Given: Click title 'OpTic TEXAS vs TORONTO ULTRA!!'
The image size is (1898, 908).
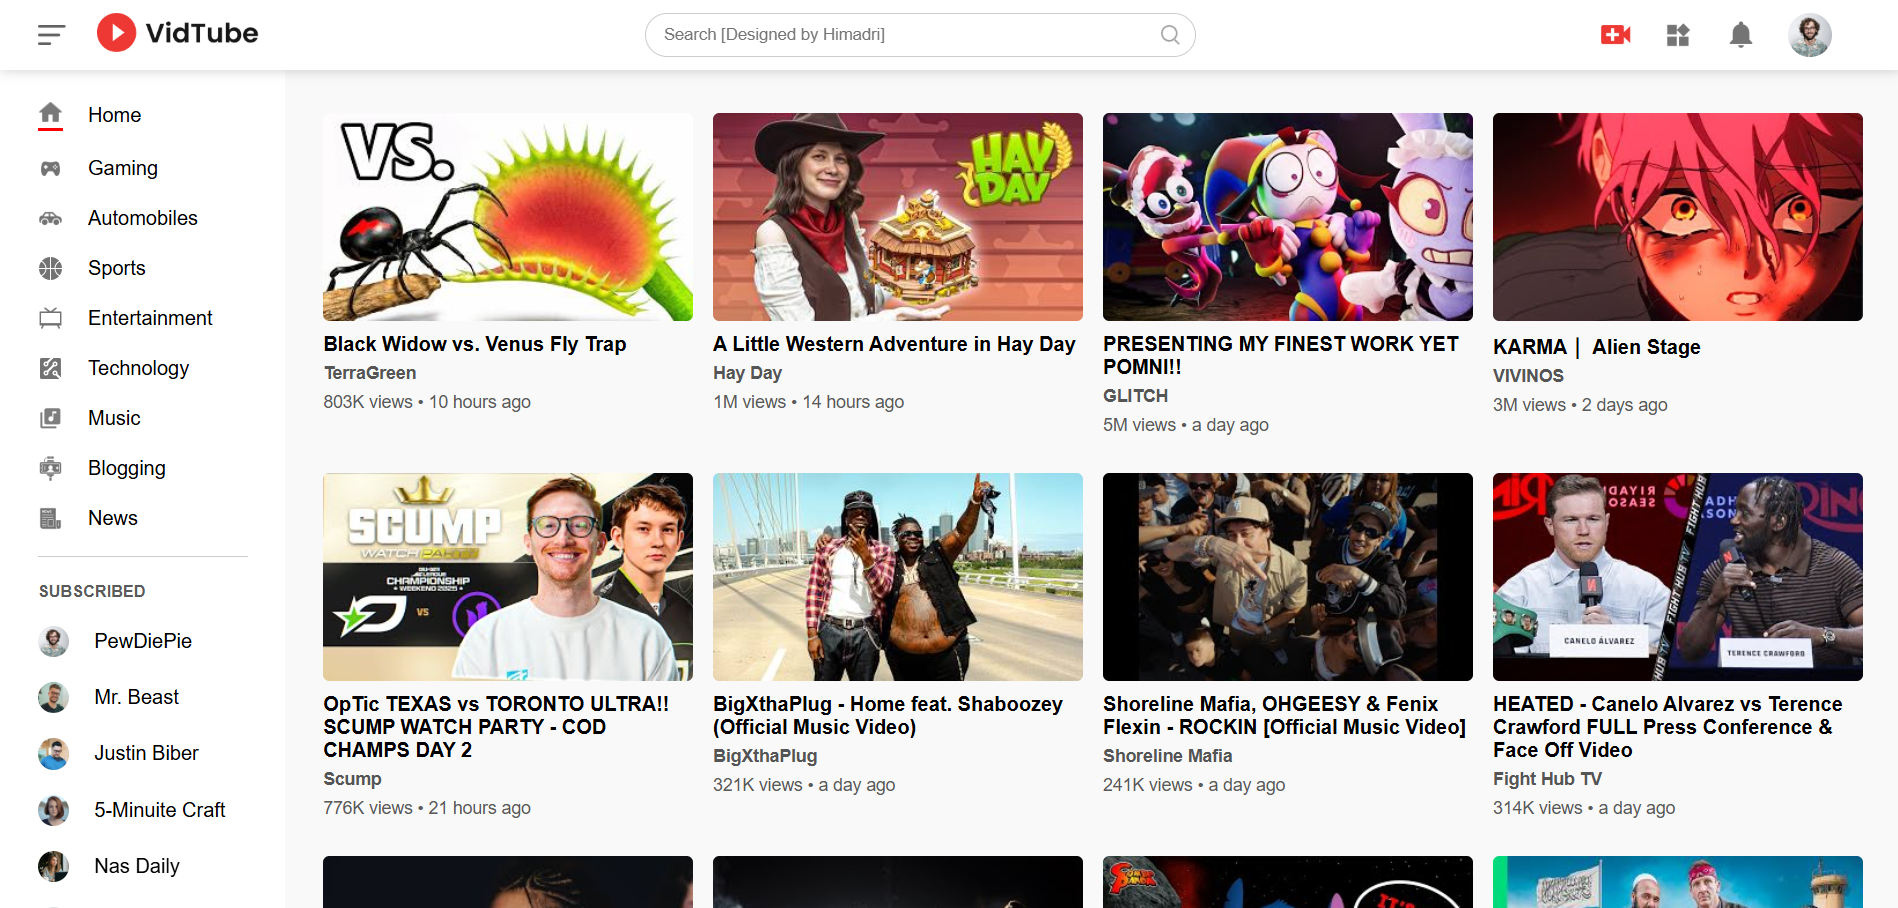Looking at the screenshot, I should 496,727.
